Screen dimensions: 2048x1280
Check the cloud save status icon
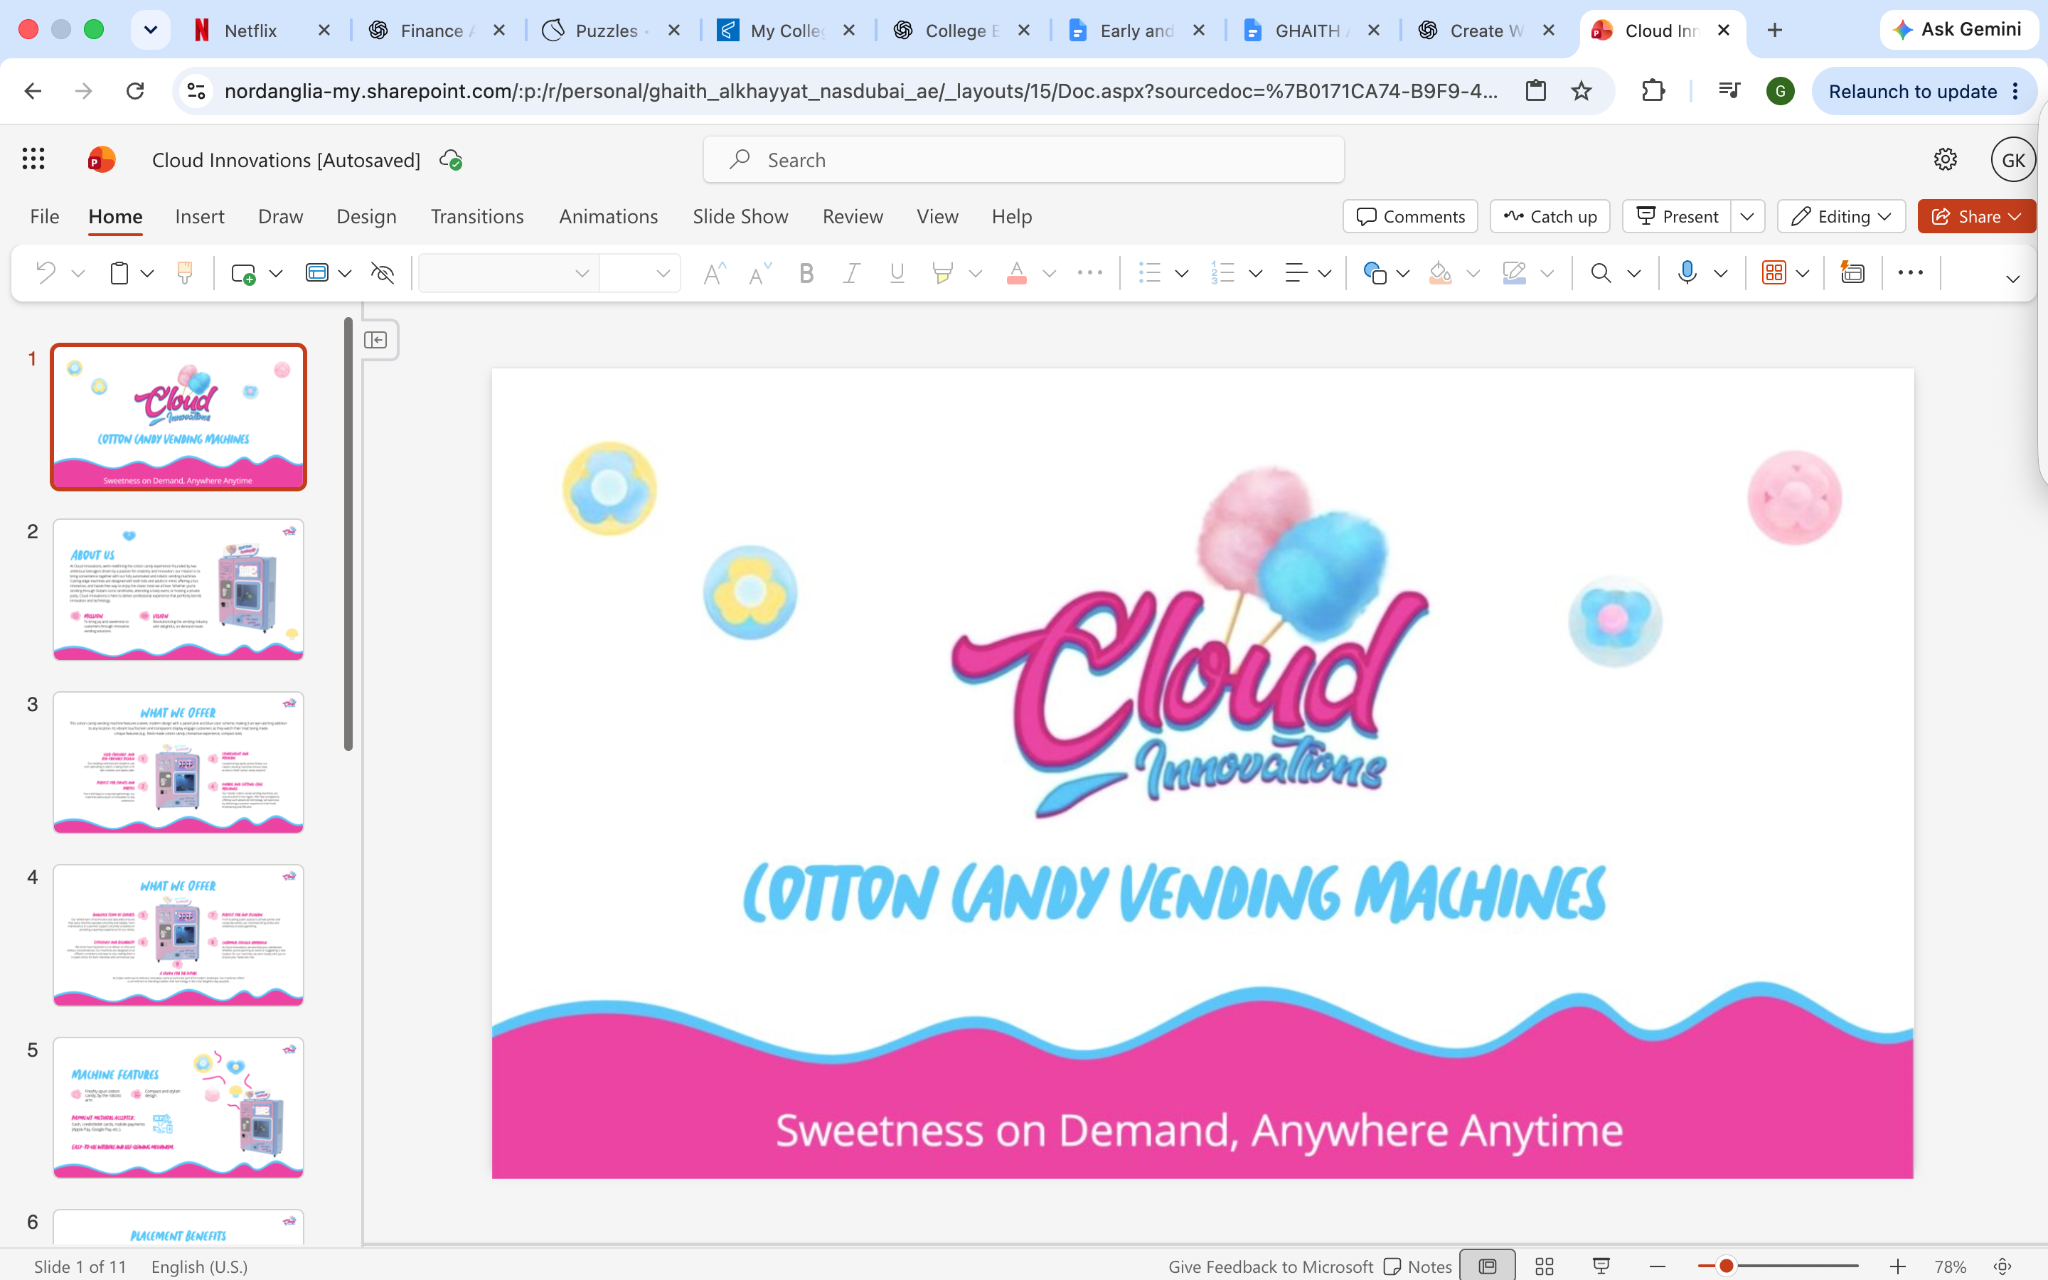[x=451, y=160]
